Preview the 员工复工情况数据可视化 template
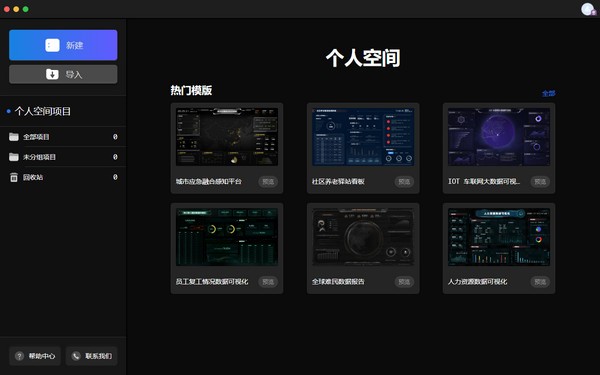This screenshot has height=375, width=600. click(x=268, y=282)
